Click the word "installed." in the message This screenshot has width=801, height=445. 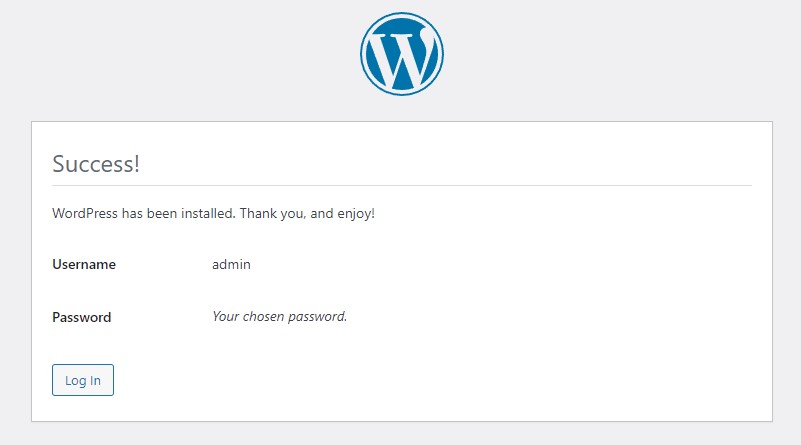pyautogui.click(x=208, y=213)
